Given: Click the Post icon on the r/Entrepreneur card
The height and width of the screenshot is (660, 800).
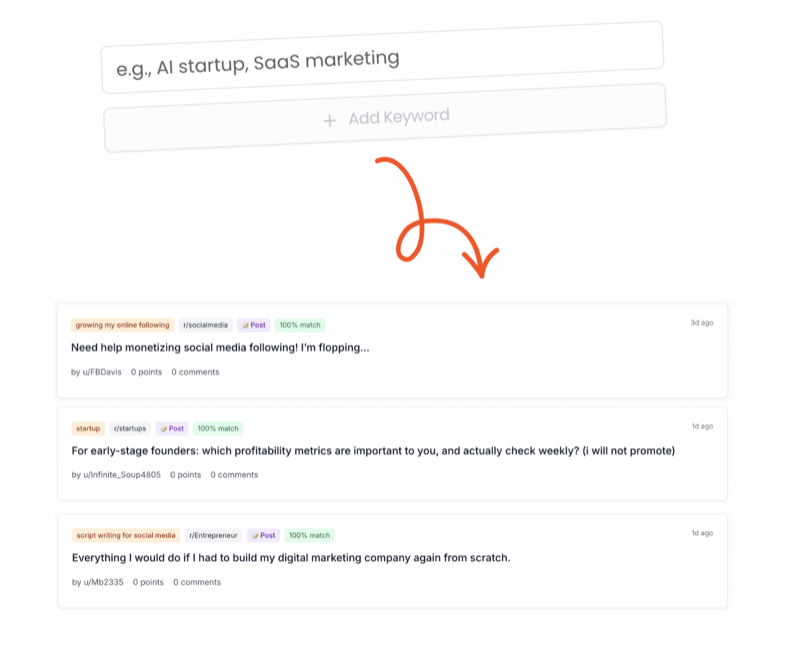Looking at the screenshot, I should point(256,536).
